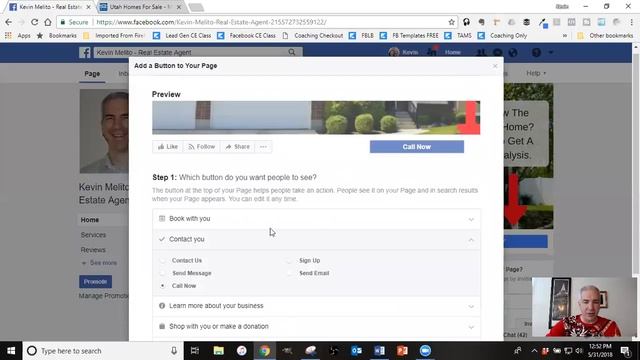Click the Call Now preview button
Screen dimensions: 640x360
(417, 147)
